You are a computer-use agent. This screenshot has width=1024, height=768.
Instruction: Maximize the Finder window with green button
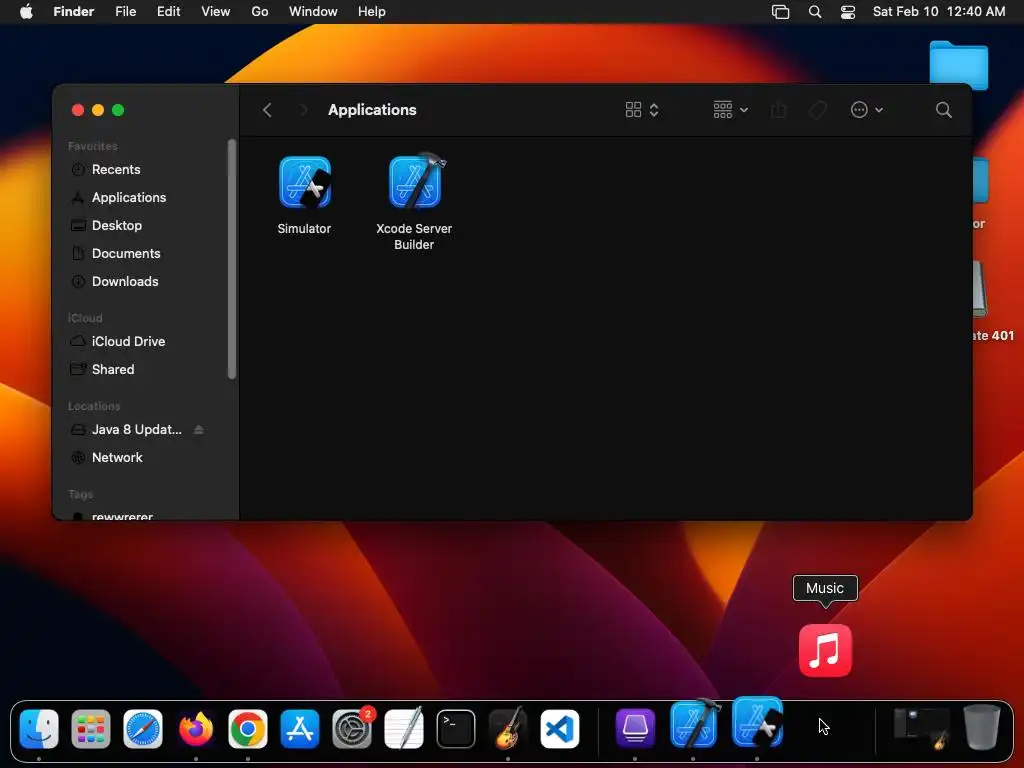pyautogui.click(x=118, y=110)
